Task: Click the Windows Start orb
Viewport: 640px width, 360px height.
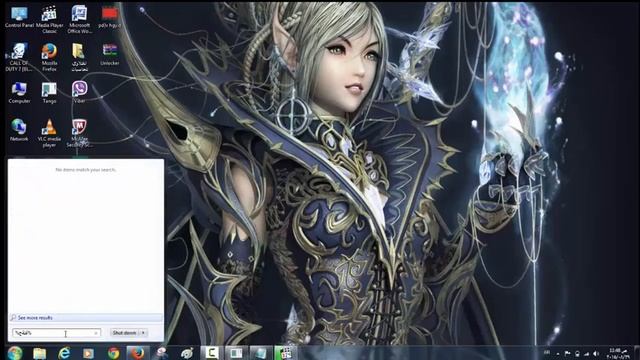Action: (x=15, y=353)
